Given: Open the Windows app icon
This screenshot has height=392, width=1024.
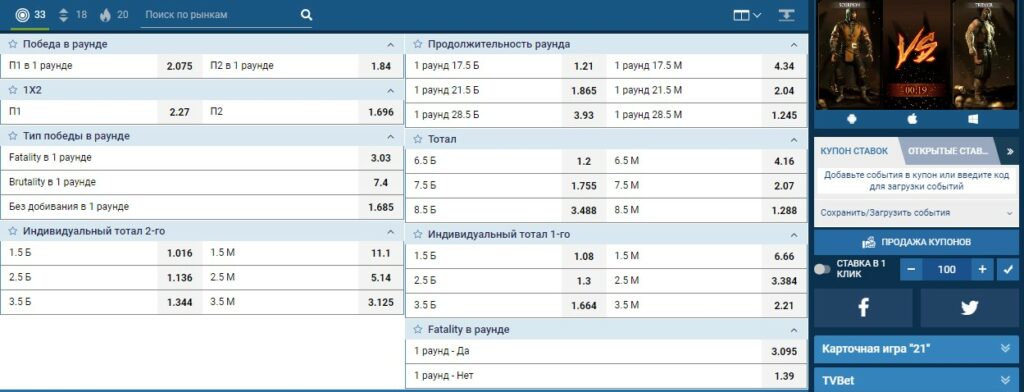Looking at the screenshot, I should [x=974, y=120].
